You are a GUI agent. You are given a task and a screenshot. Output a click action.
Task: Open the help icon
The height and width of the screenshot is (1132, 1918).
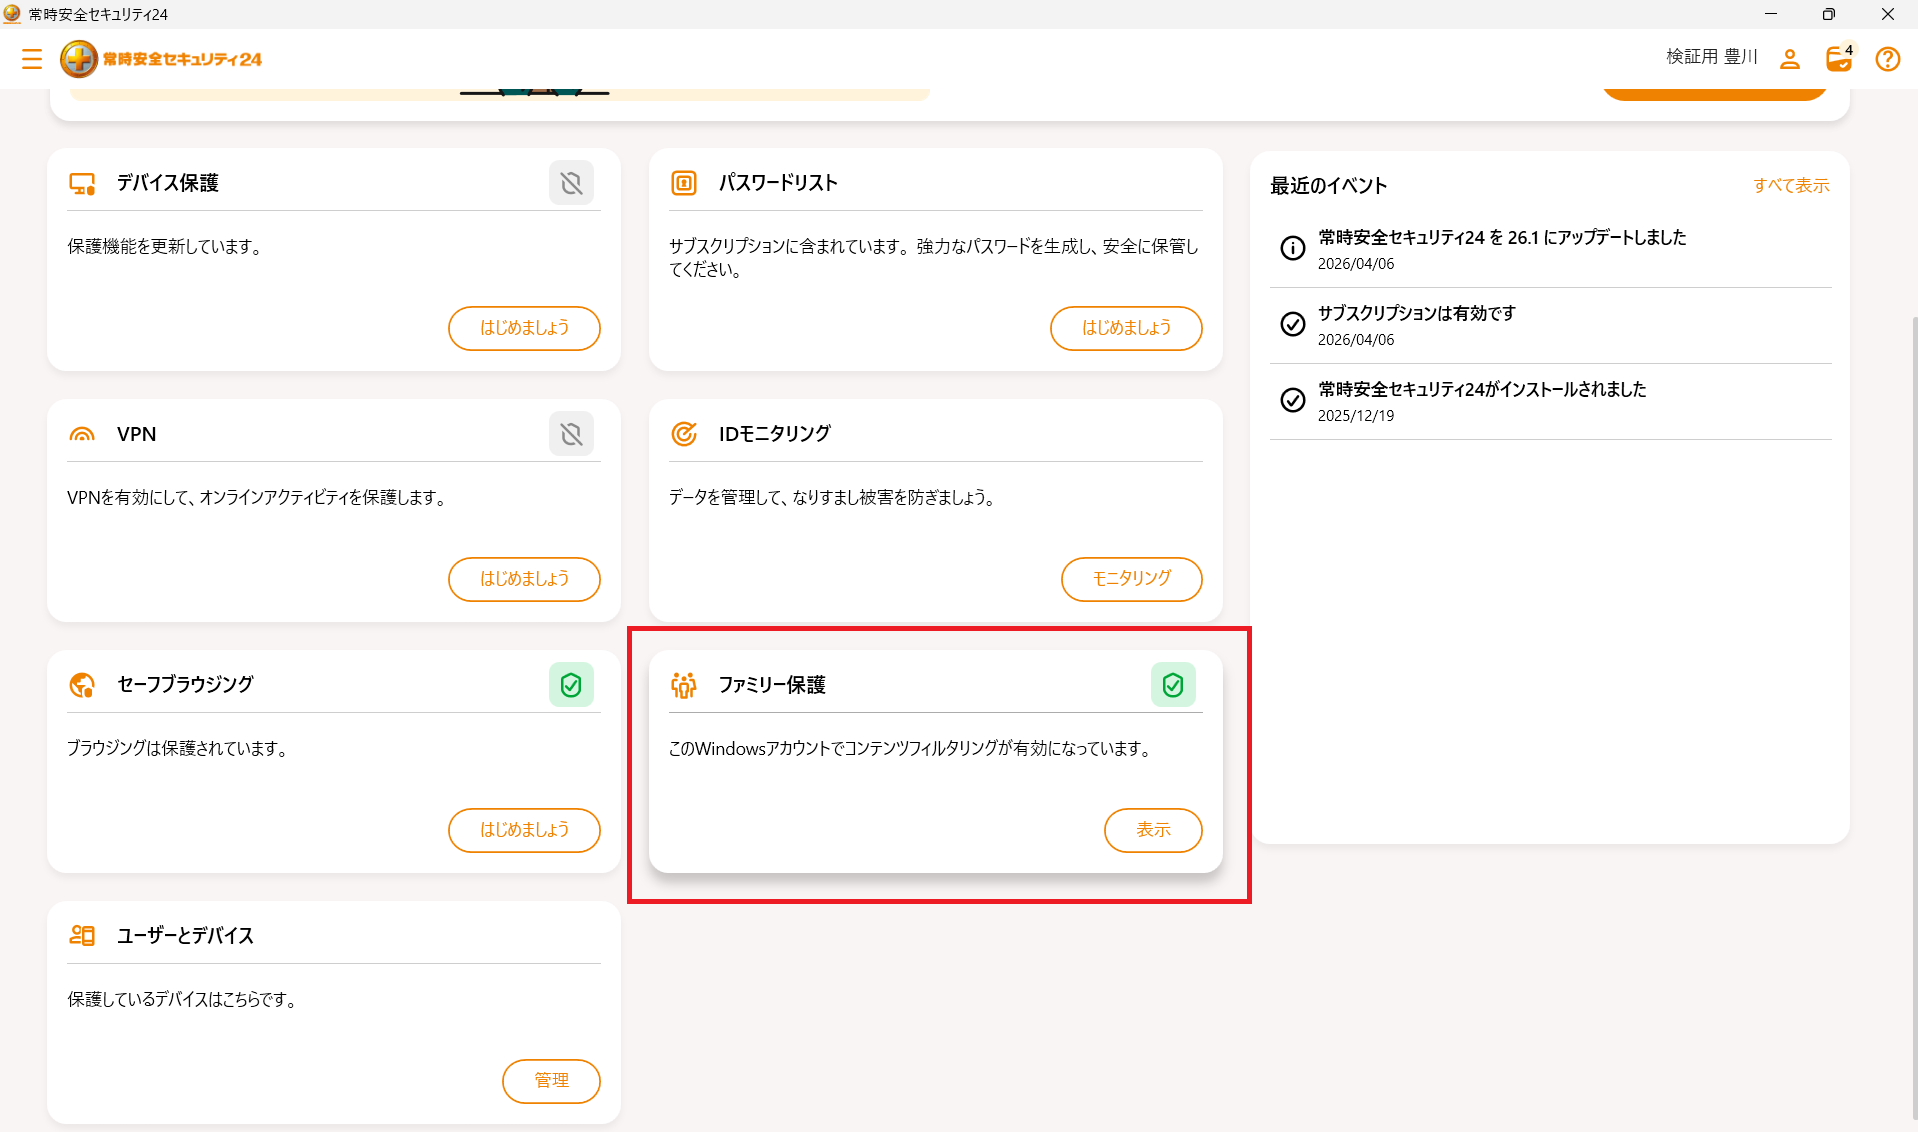pos(1887,59)
